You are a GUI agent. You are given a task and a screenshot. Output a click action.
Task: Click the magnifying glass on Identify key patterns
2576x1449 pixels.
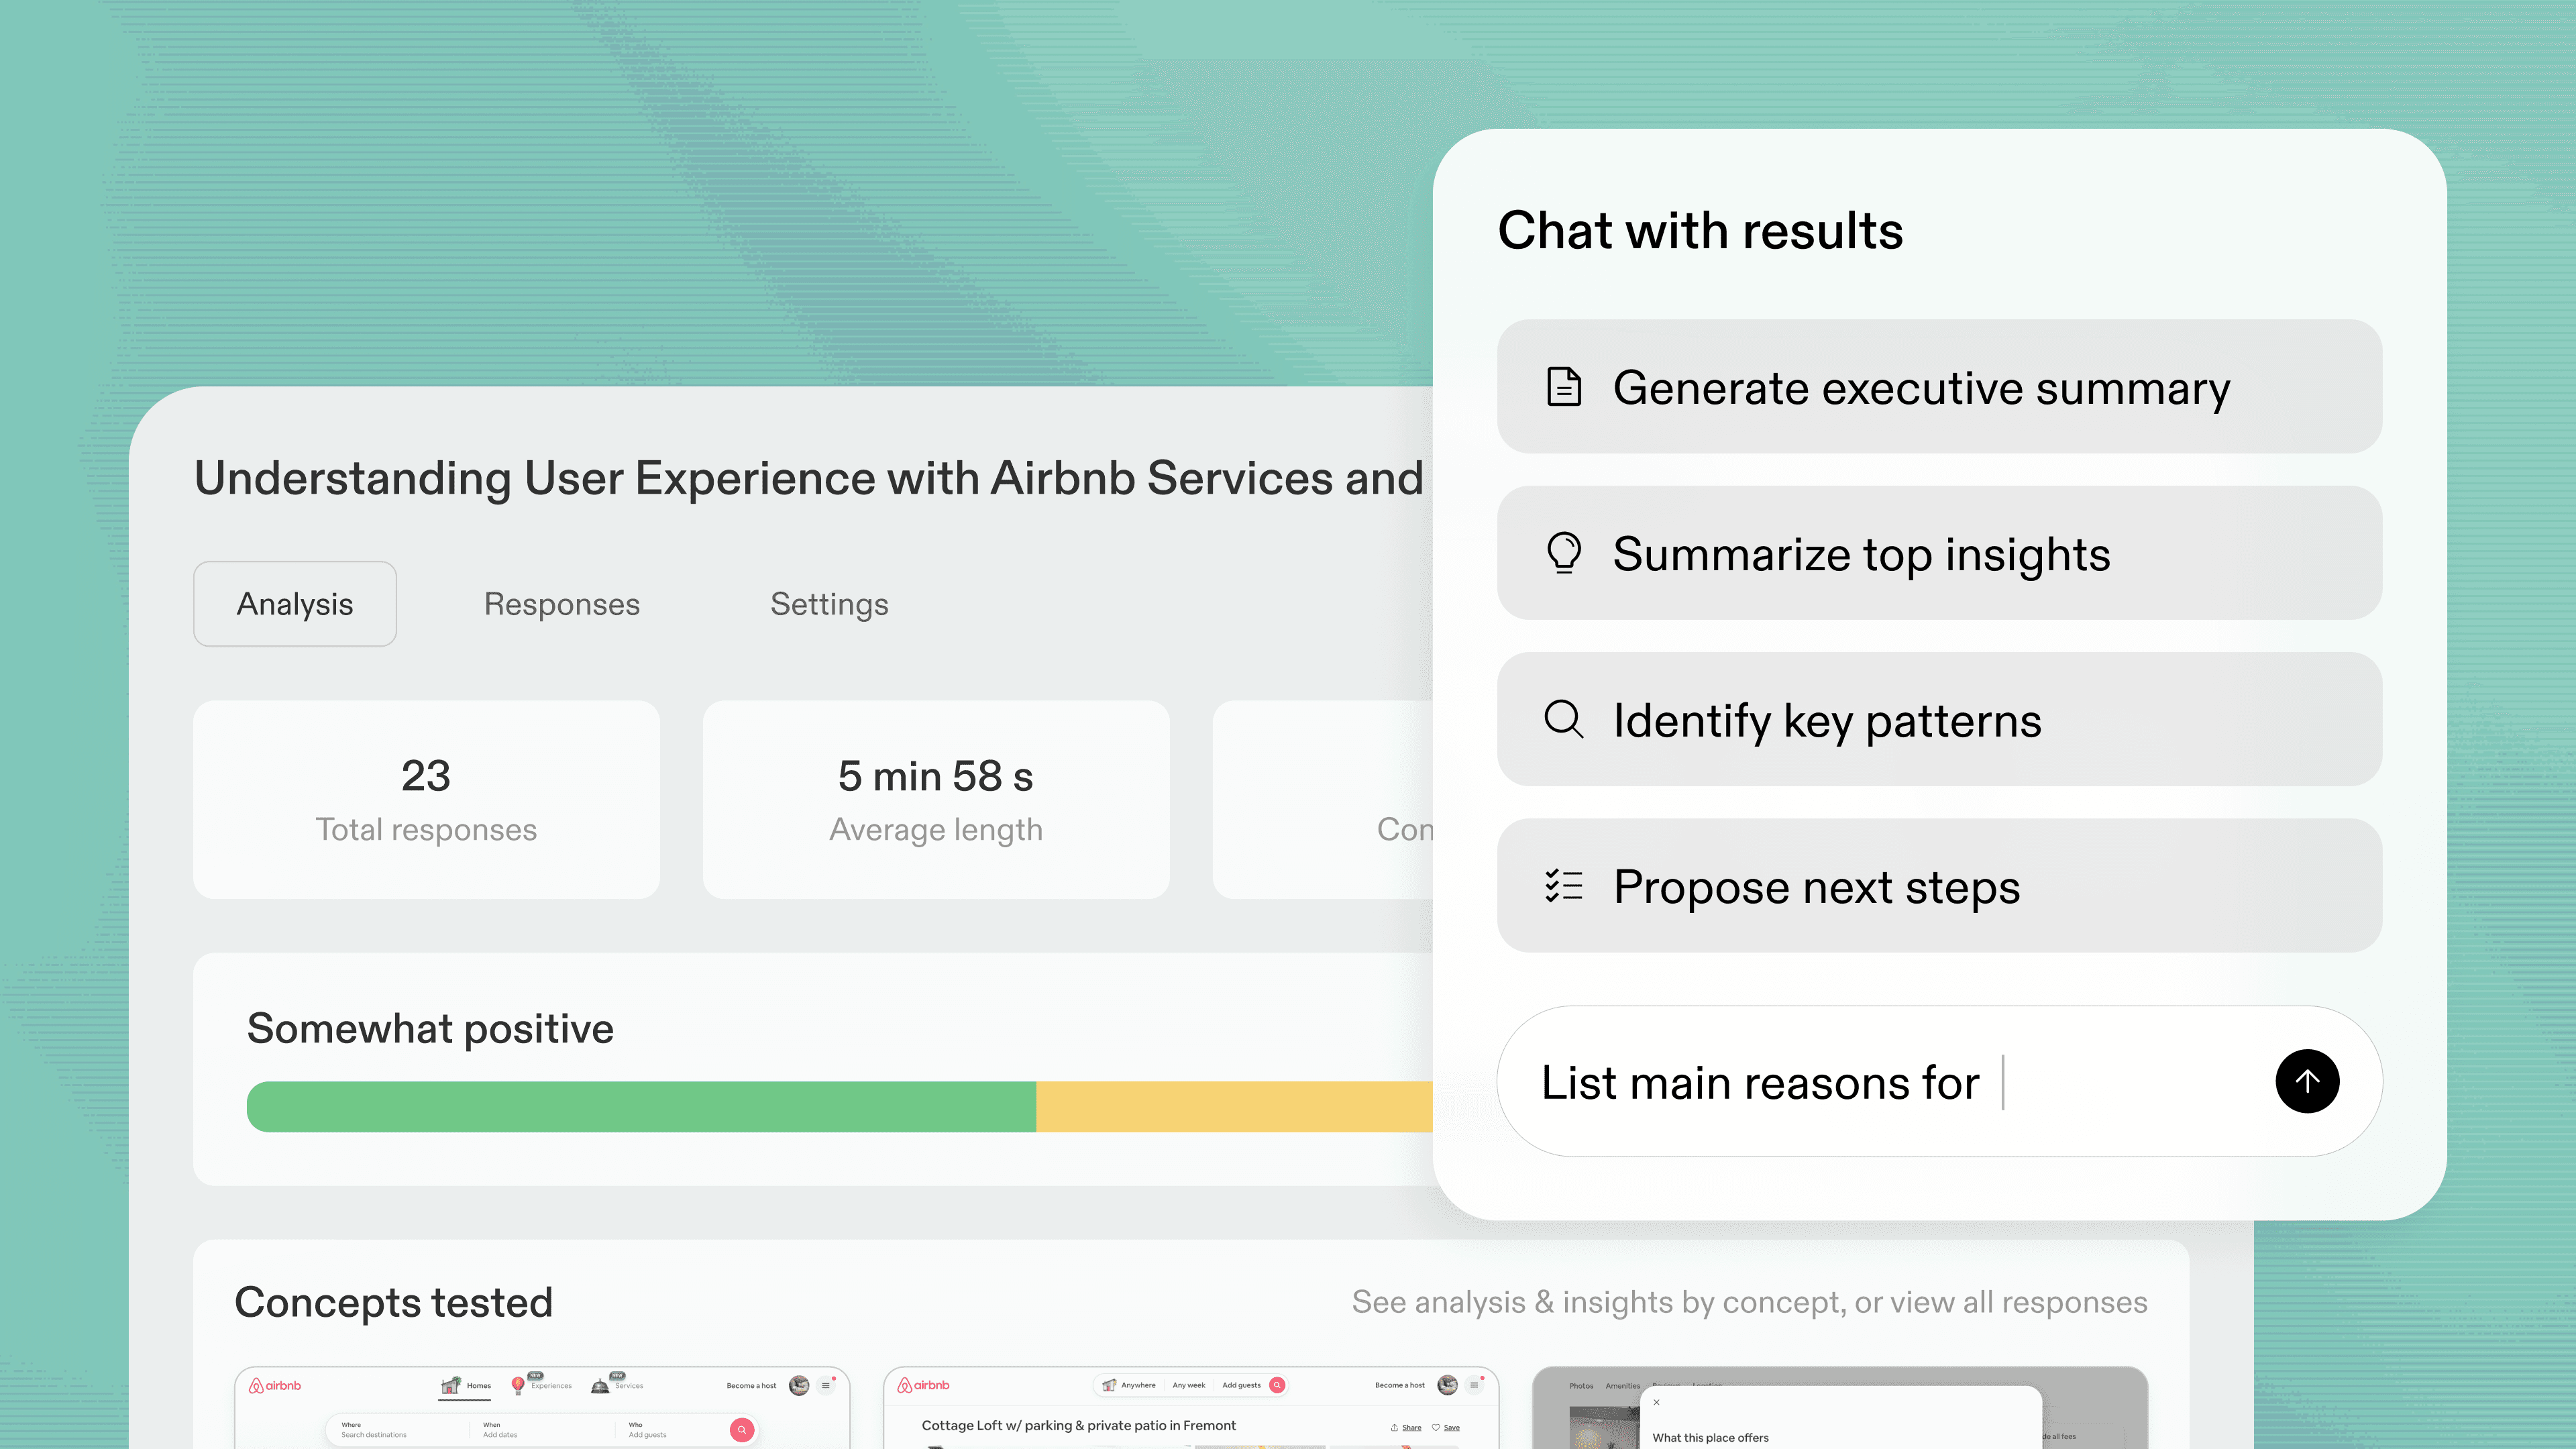pos(1564,719)
